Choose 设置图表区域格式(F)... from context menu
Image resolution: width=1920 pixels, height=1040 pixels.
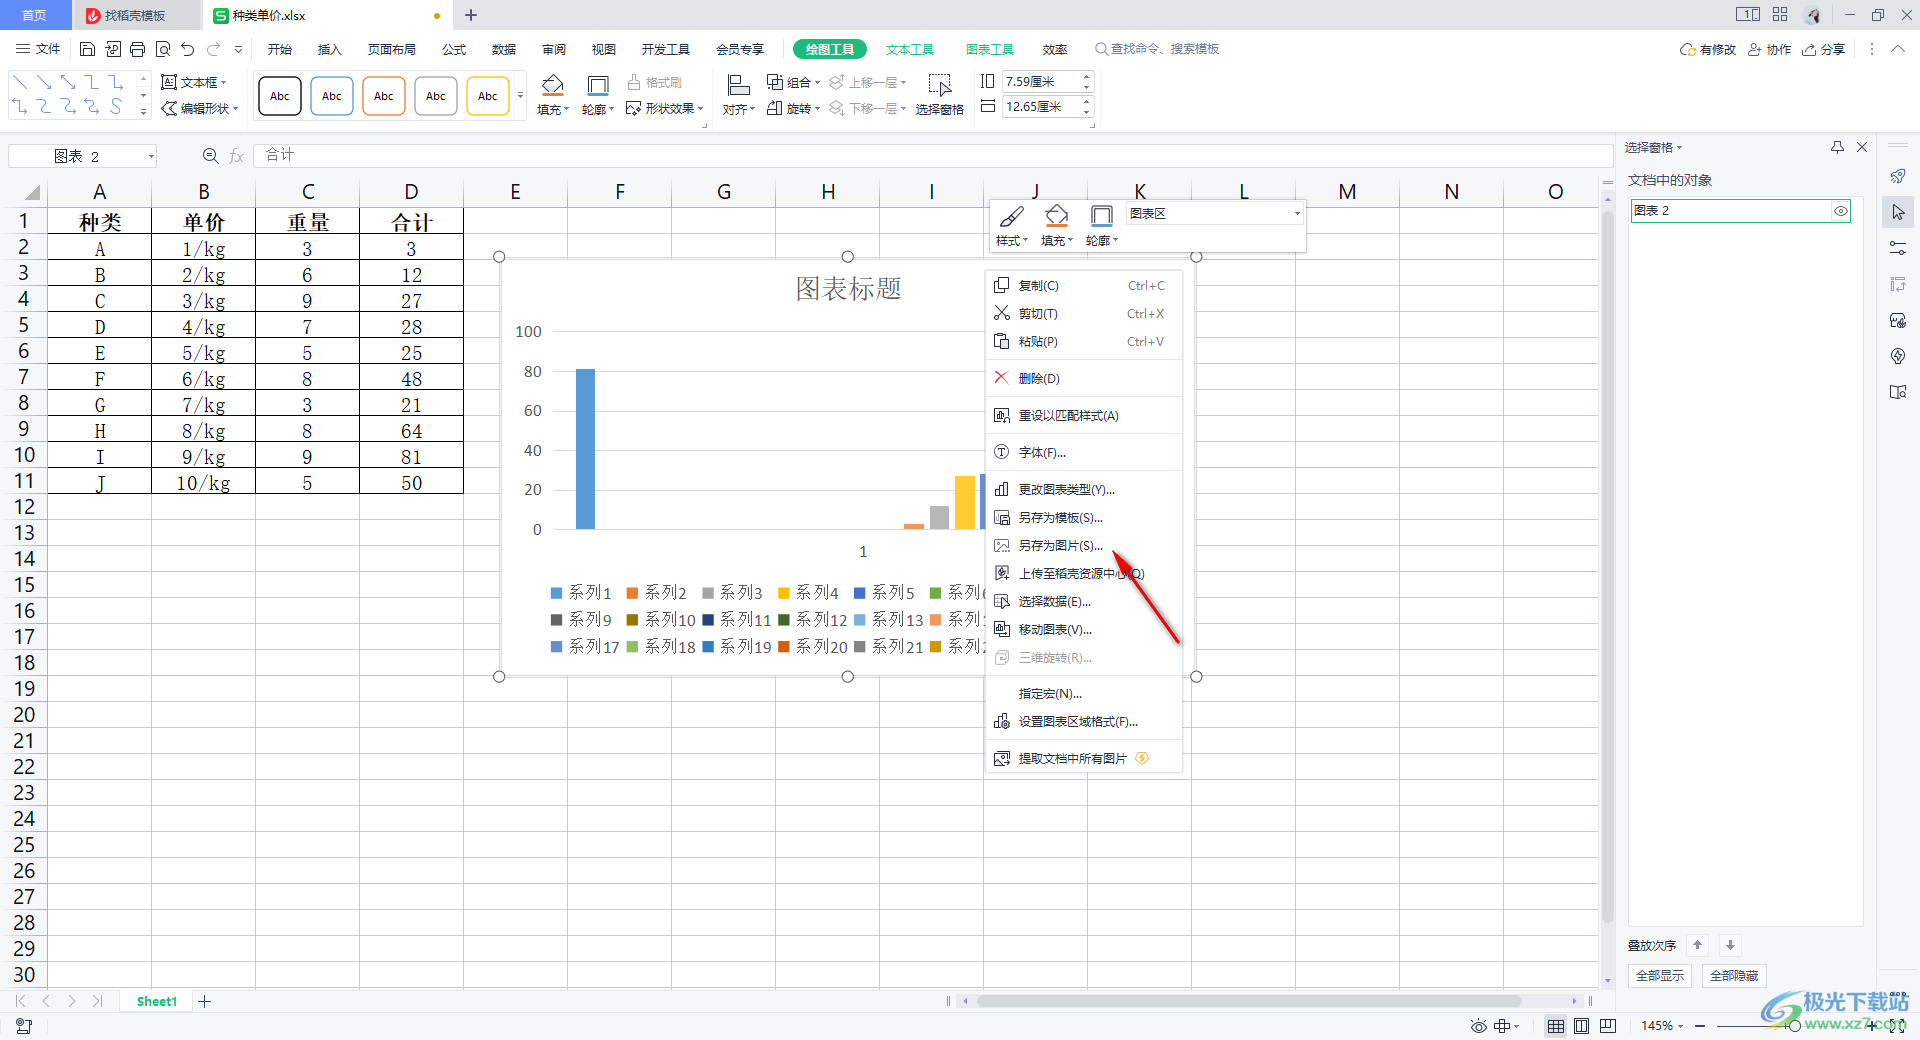click(x=1084, y=722)
